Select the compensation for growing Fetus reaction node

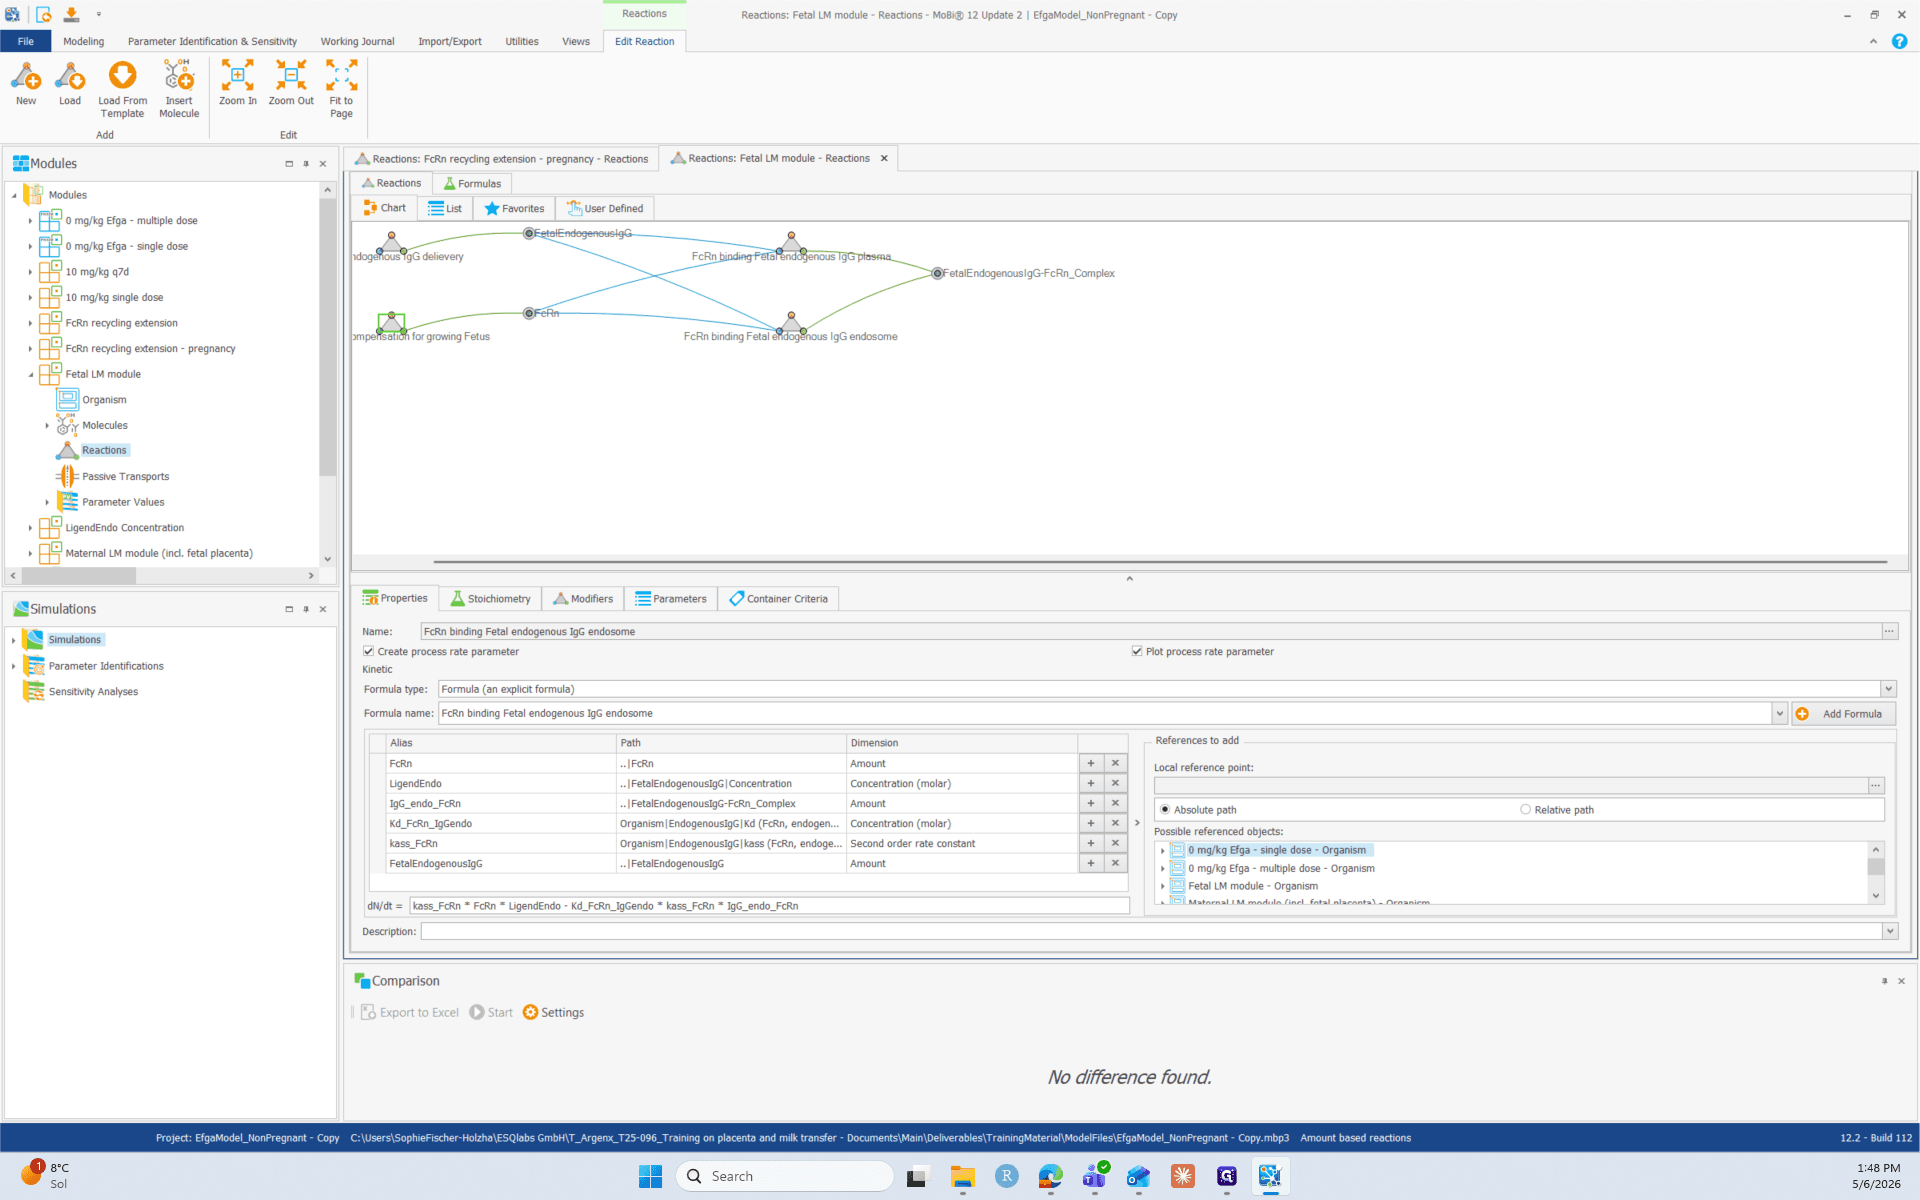pyautogui.click(x=391, y=322)
